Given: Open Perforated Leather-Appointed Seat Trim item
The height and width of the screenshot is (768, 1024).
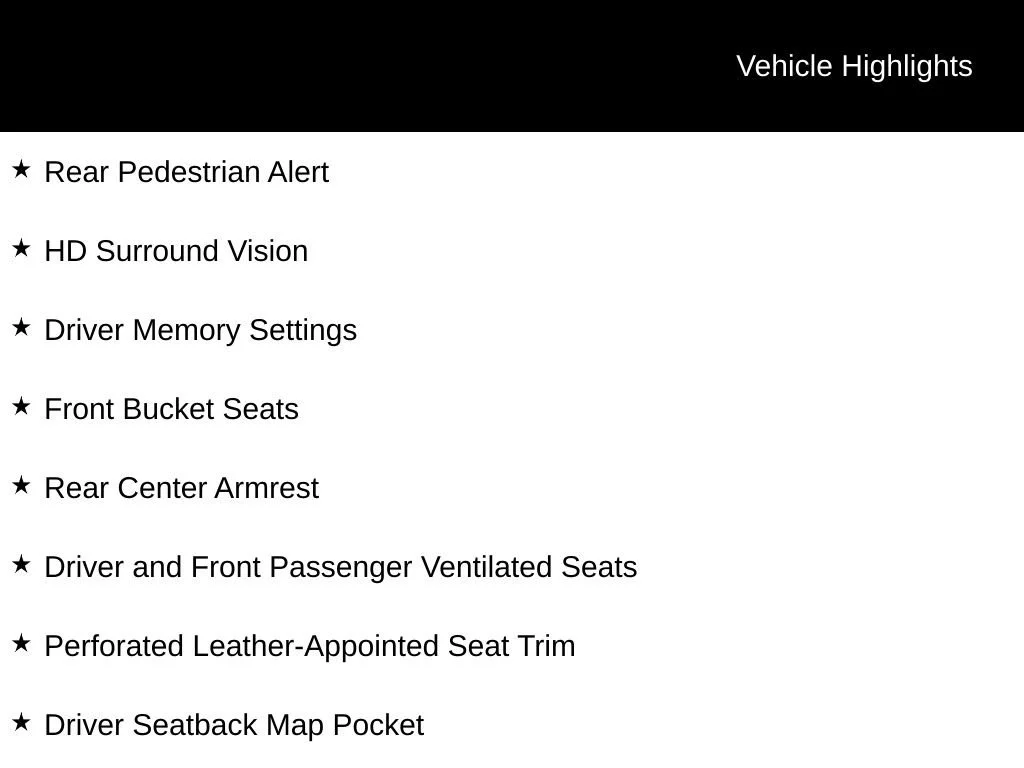Looking at the screenshot, I should pos(310,647).
